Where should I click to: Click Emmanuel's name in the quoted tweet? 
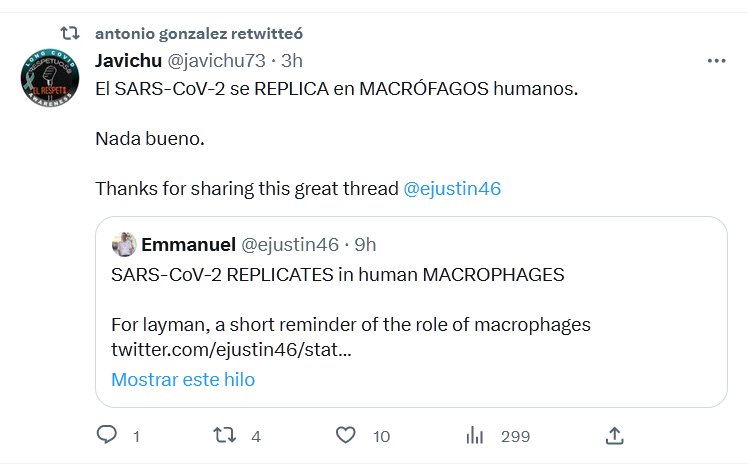coord(189,244)
